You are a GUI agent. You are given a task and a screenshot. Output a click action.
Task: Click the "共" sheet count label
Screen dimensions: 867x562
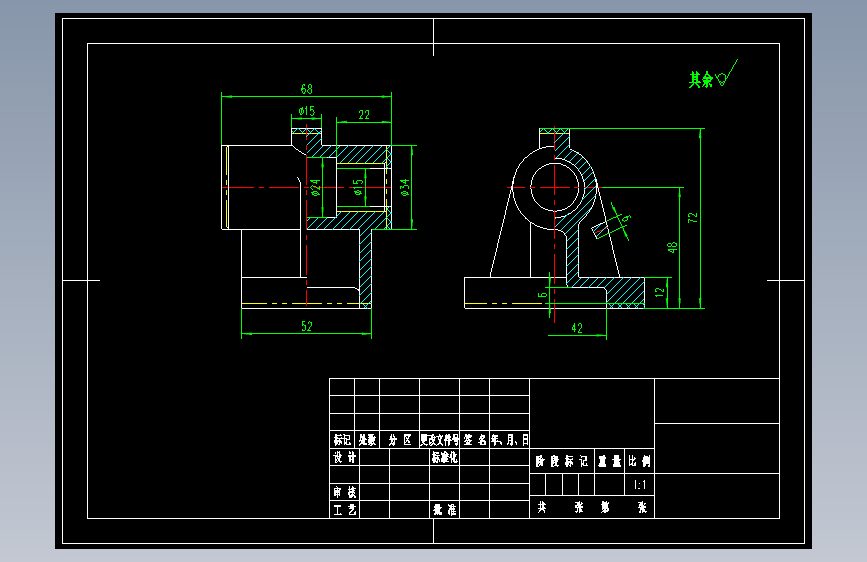pyautogui.click(x=542, y=507)
